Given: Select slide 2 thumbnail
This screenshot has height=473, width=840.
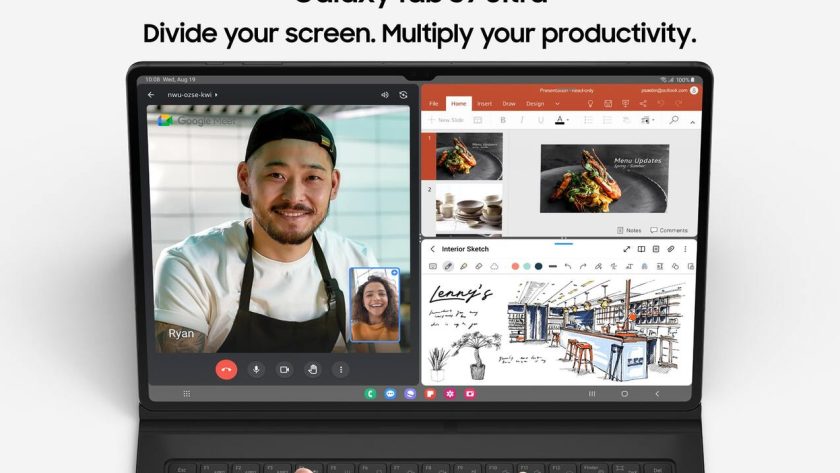Looking at the screenshot, I should pos(468,209).
